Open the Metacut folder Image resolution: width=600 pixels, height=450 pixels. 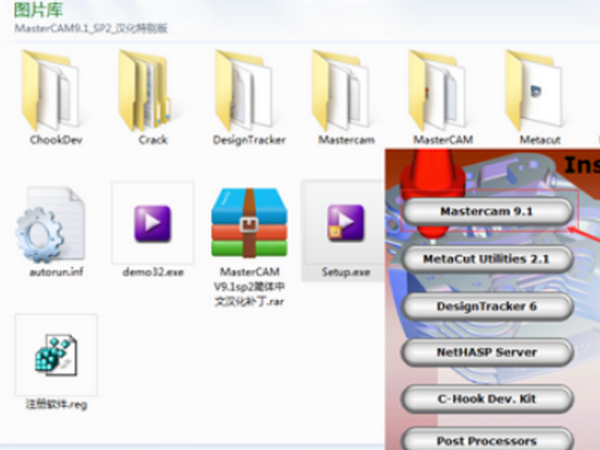(x=533, y=90)
